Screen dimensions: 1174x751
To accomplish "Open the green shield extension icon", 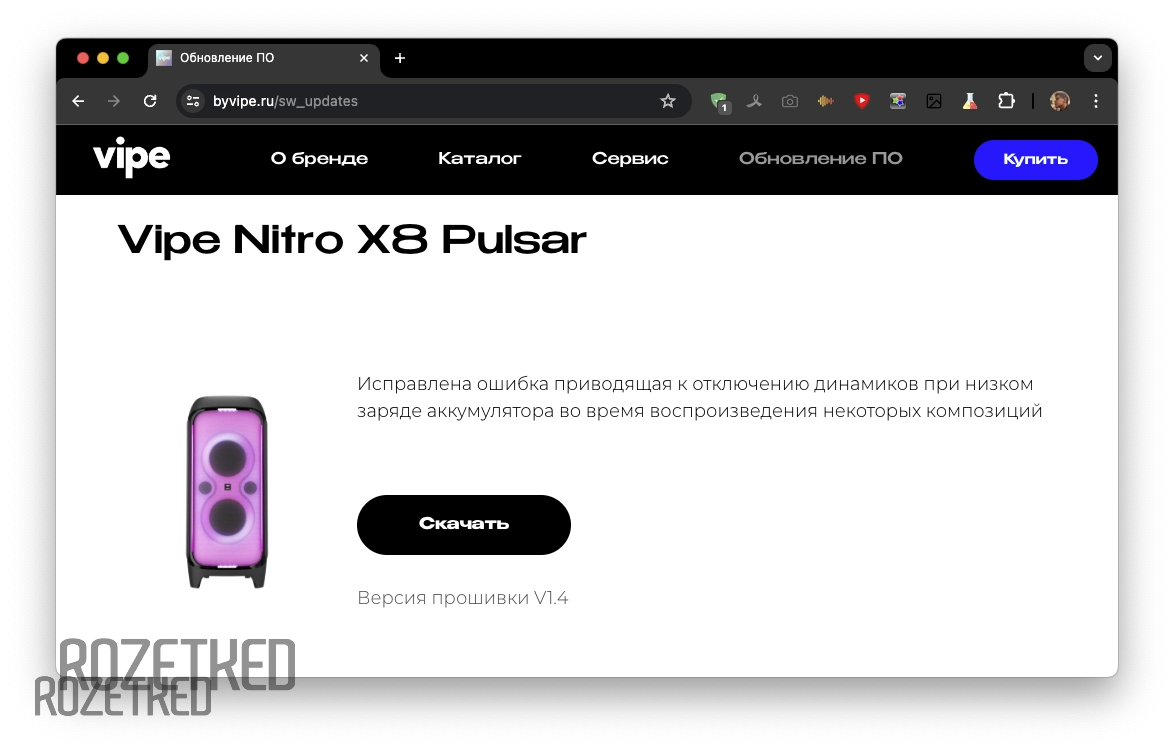I will [720, 102].
